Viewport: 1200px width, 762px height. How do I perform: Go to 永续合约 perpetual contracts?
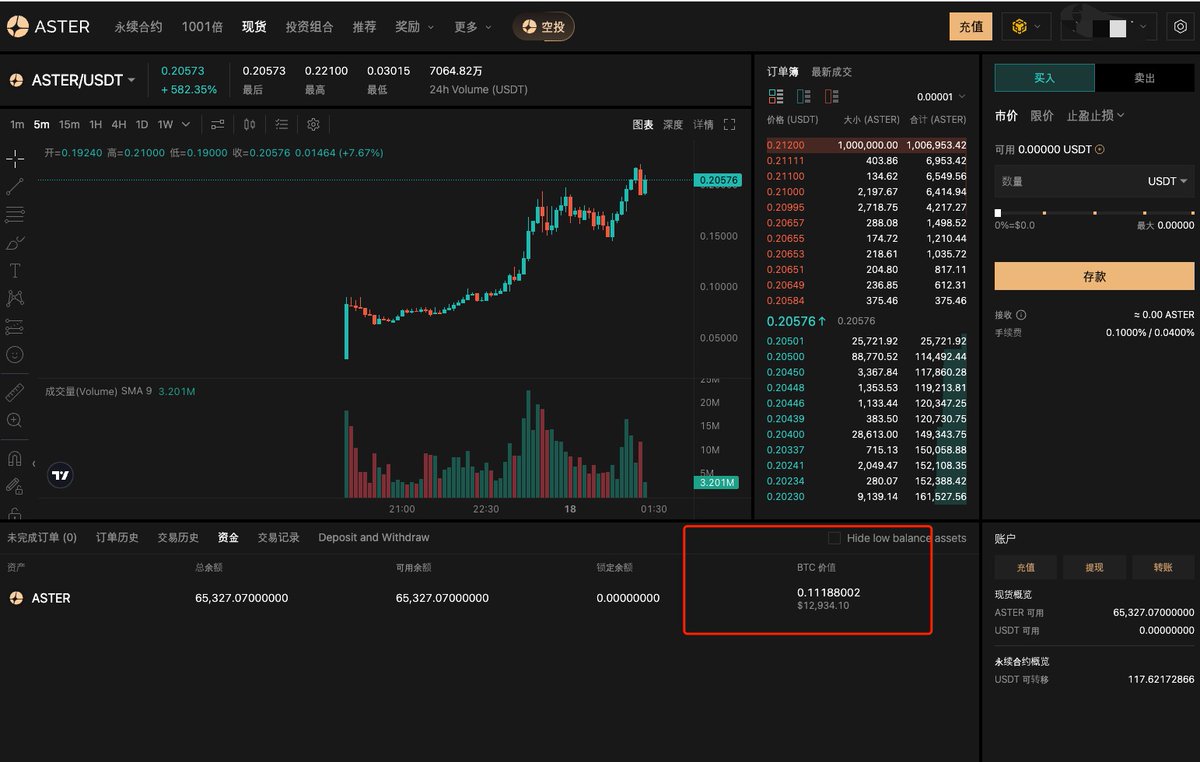tap(138, 27)
